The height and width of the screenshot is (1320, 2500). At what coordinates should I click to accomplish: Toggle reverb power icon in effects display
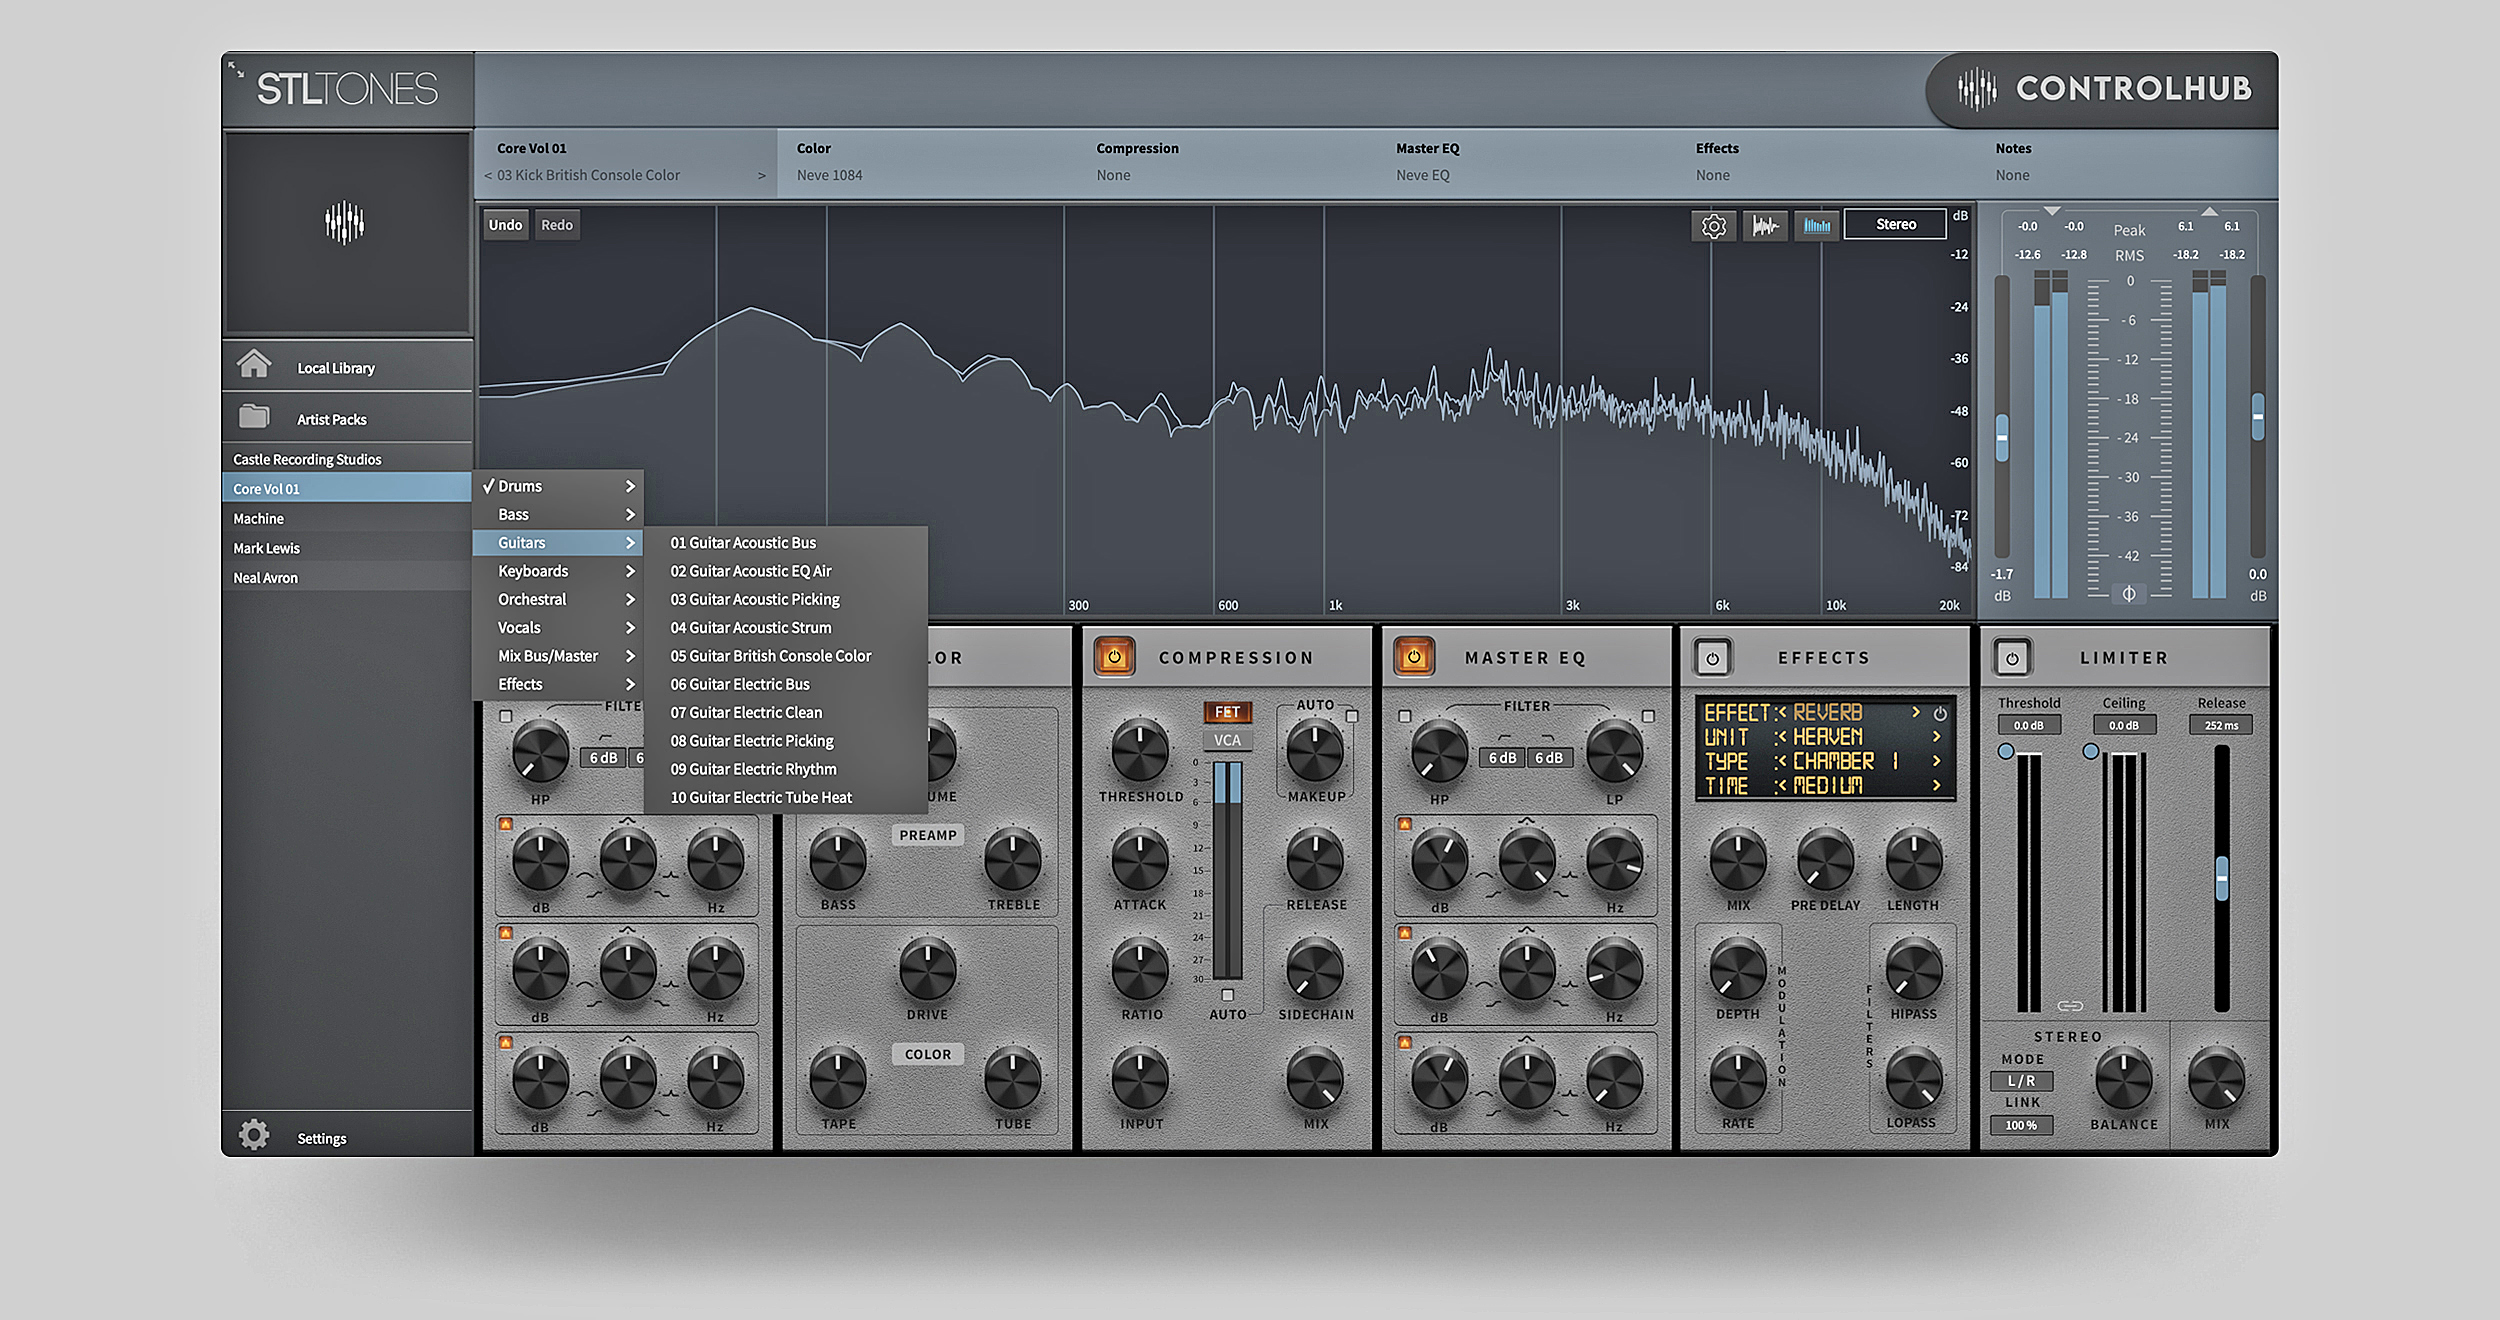click(1940, 713)
